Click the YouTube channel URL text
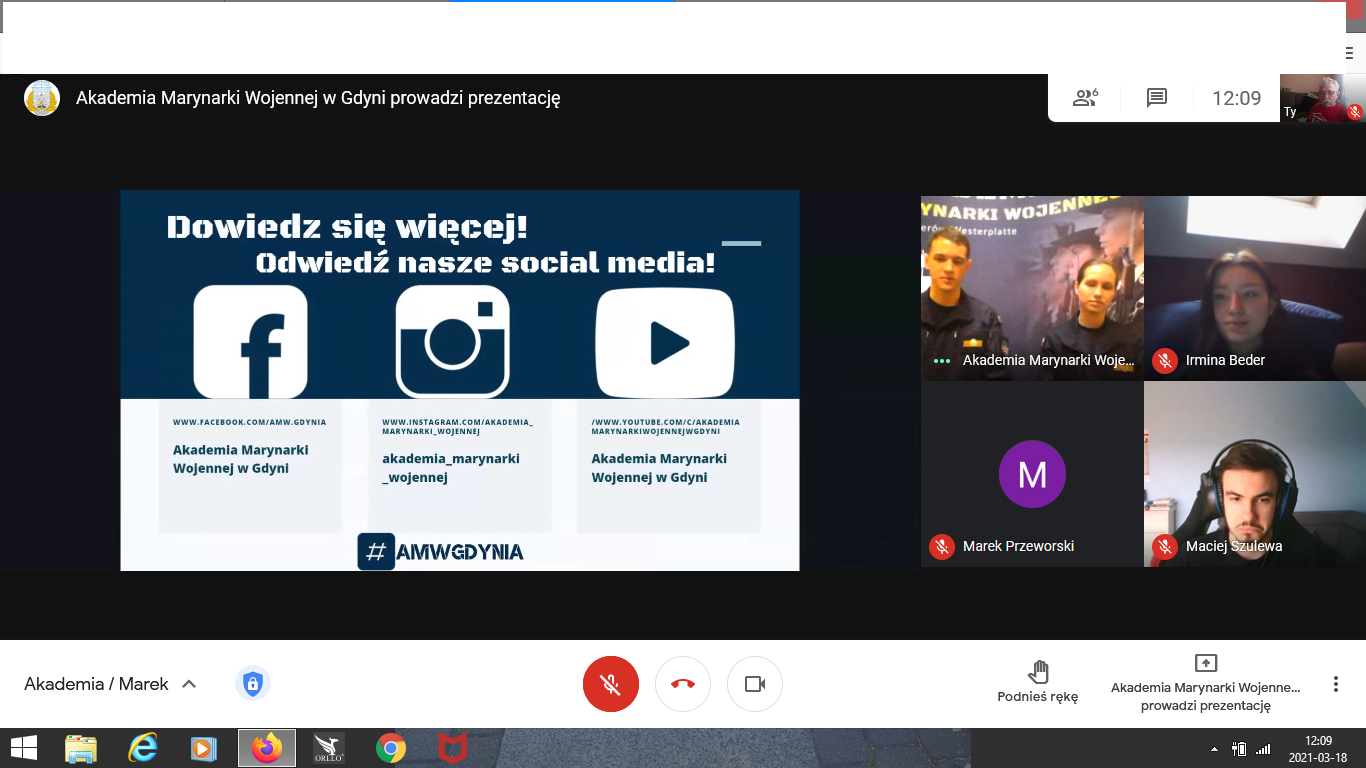Viewport: 1366px width, 768px height. (x=666, y=427)
